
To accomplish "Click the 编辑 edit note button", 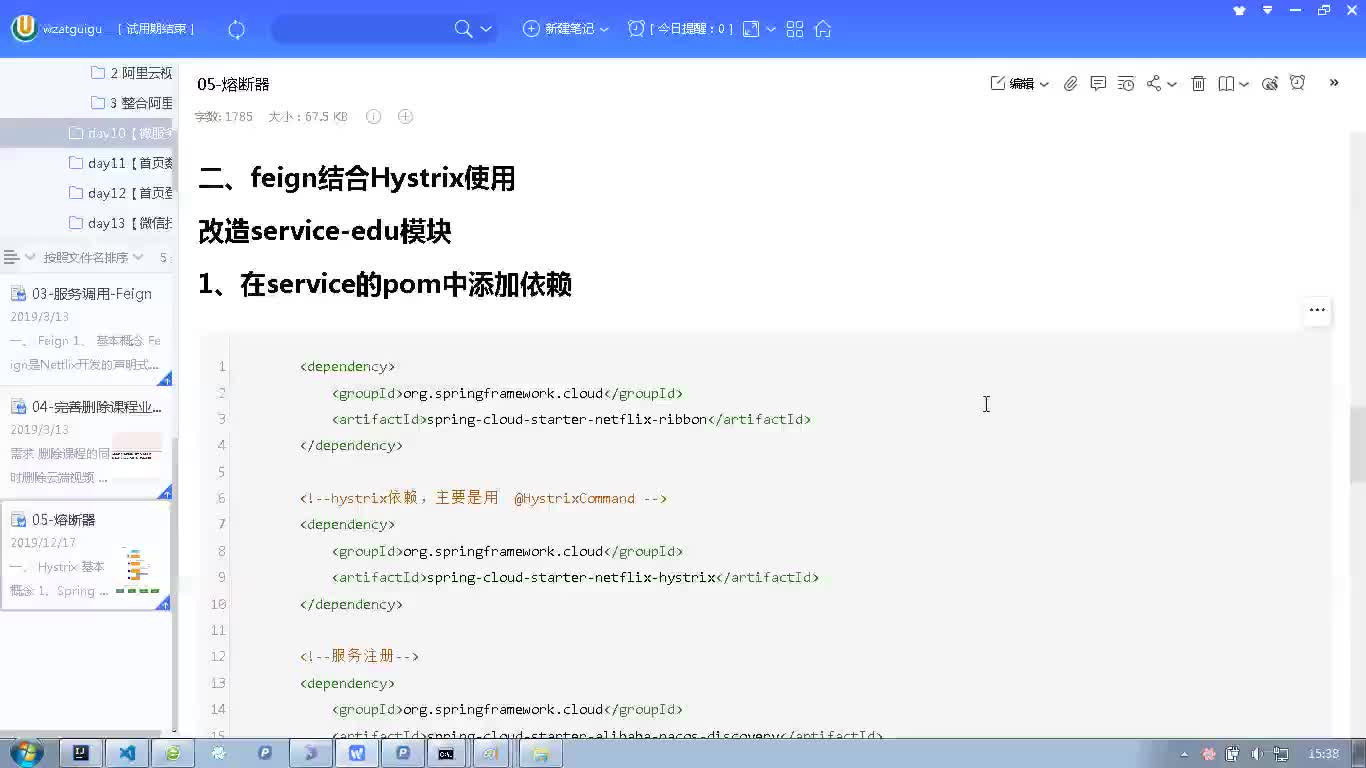I will 1012,84.
